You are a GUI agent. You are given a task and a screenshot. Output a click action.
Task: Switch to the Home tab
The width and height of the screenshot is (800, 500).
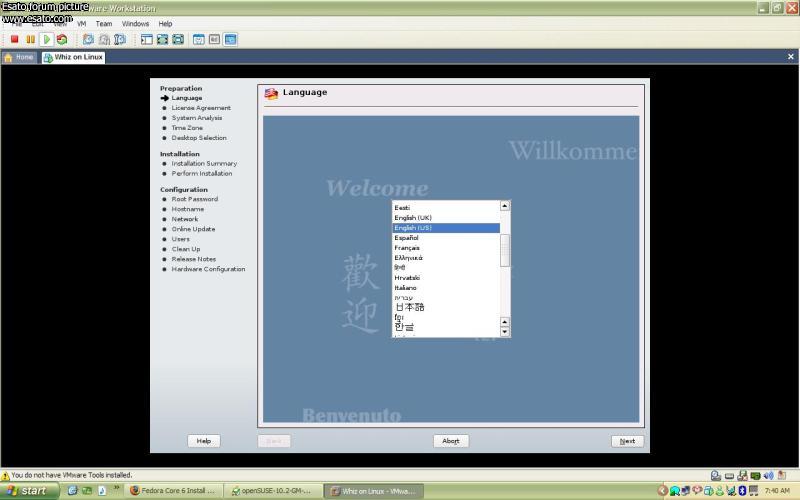coord(19,57)
